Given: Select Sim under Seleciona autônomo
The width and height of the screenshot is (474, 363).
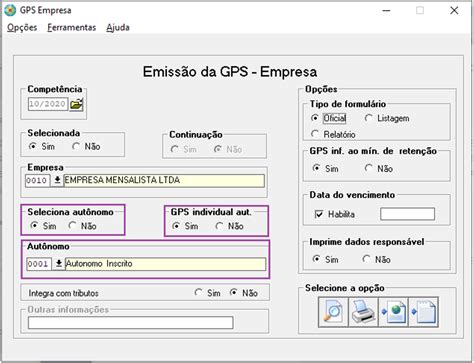Looking at the screenshot, I should coord(43,226).
